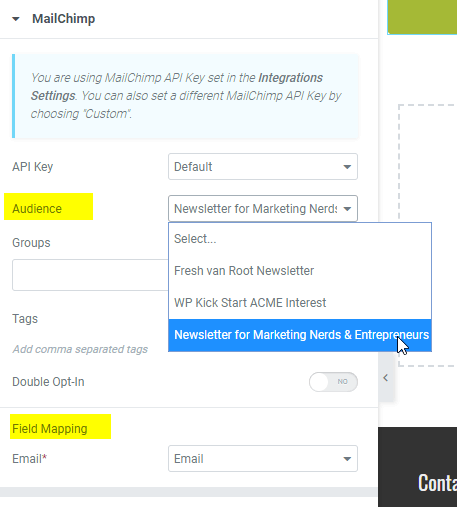The width and height of the screenshot is (457, 507).
Task: Select Fresh van Root Newsletter audience
Action: pos(300,271)
